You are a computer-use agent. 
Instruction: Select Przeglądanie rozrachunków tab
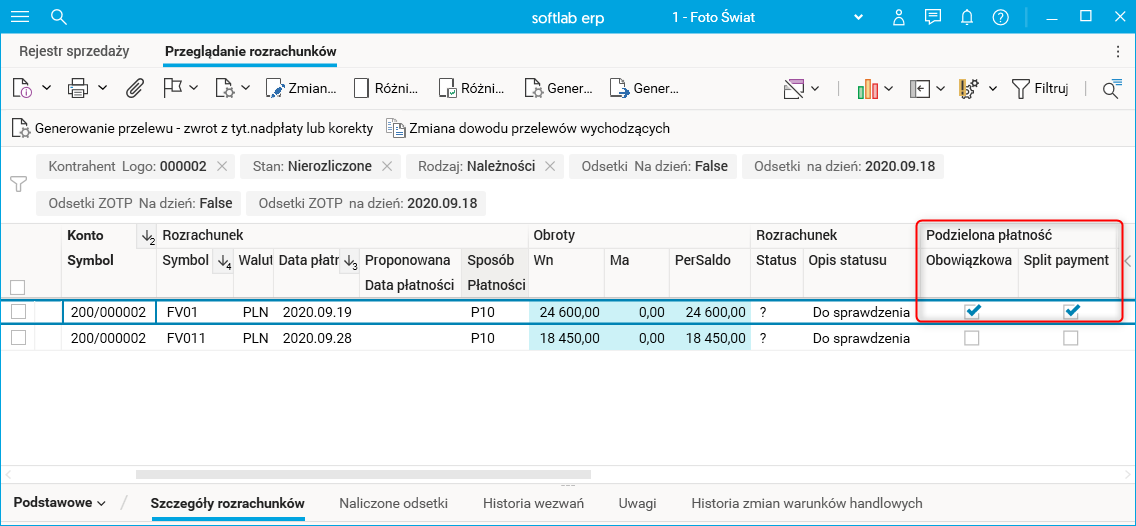pos(251,51)
